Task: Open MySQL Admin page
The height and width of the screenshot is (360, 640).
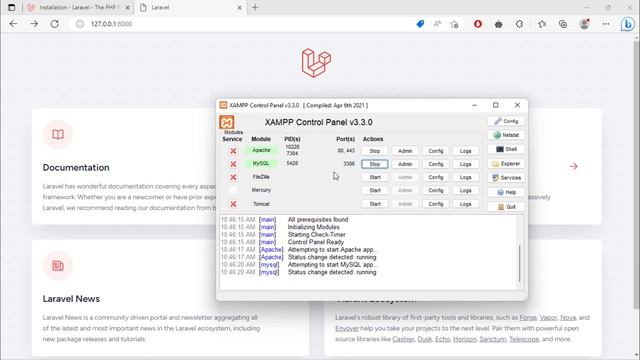Action: [x=405, y=164]
